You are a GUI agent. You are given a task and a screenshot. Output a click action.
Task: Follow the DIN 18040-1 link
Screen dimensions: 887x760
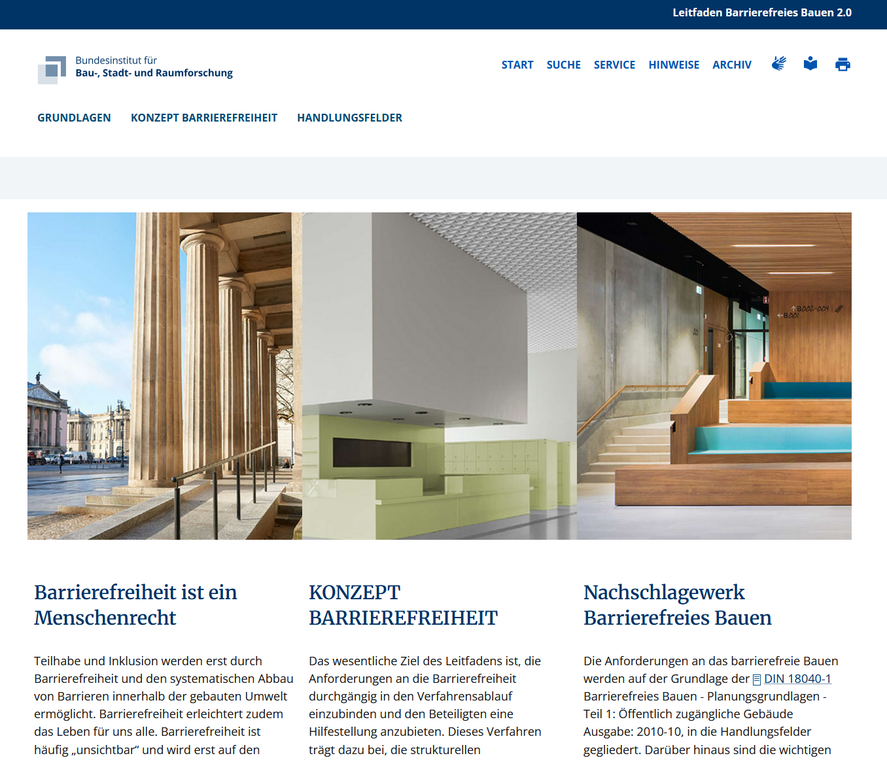click(797, 679)
